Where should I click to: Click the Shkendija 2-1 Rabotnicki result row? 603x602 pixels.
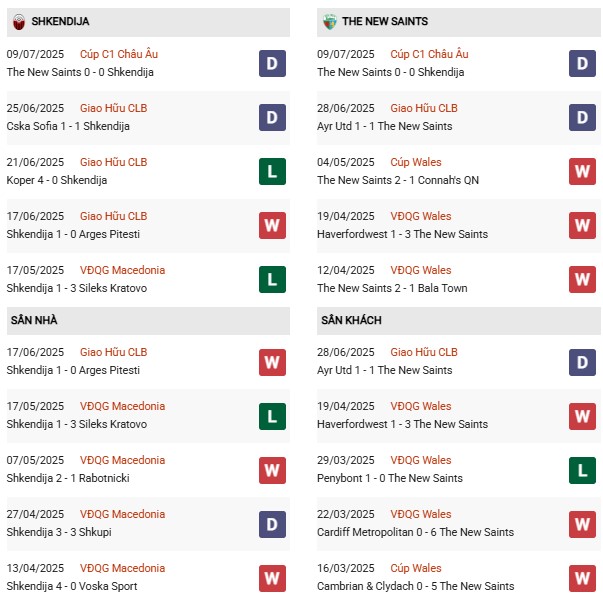[69, 478]
